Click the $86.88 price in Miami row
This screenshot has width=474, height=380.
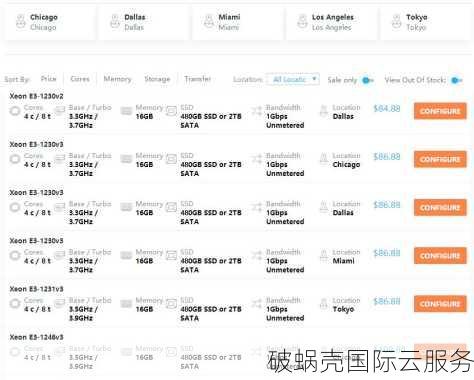[387, 253]
